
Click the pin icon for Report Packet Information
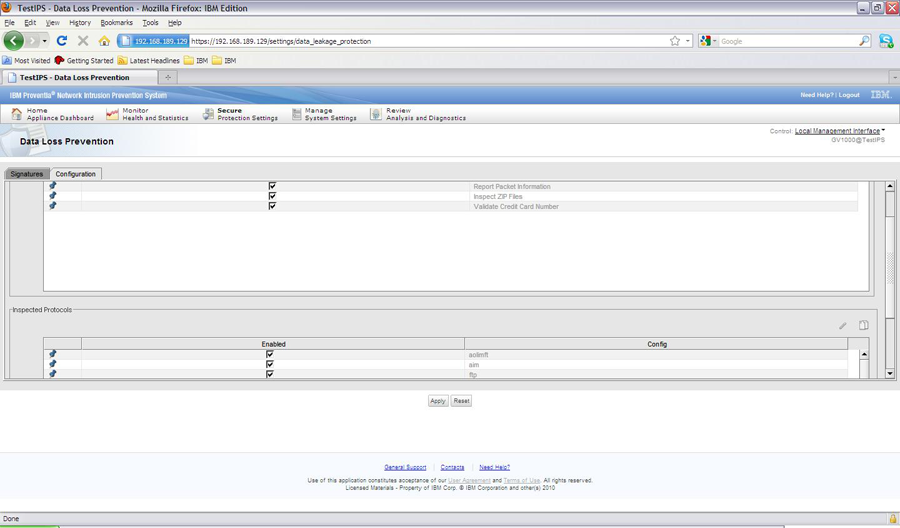pos(53,185)
